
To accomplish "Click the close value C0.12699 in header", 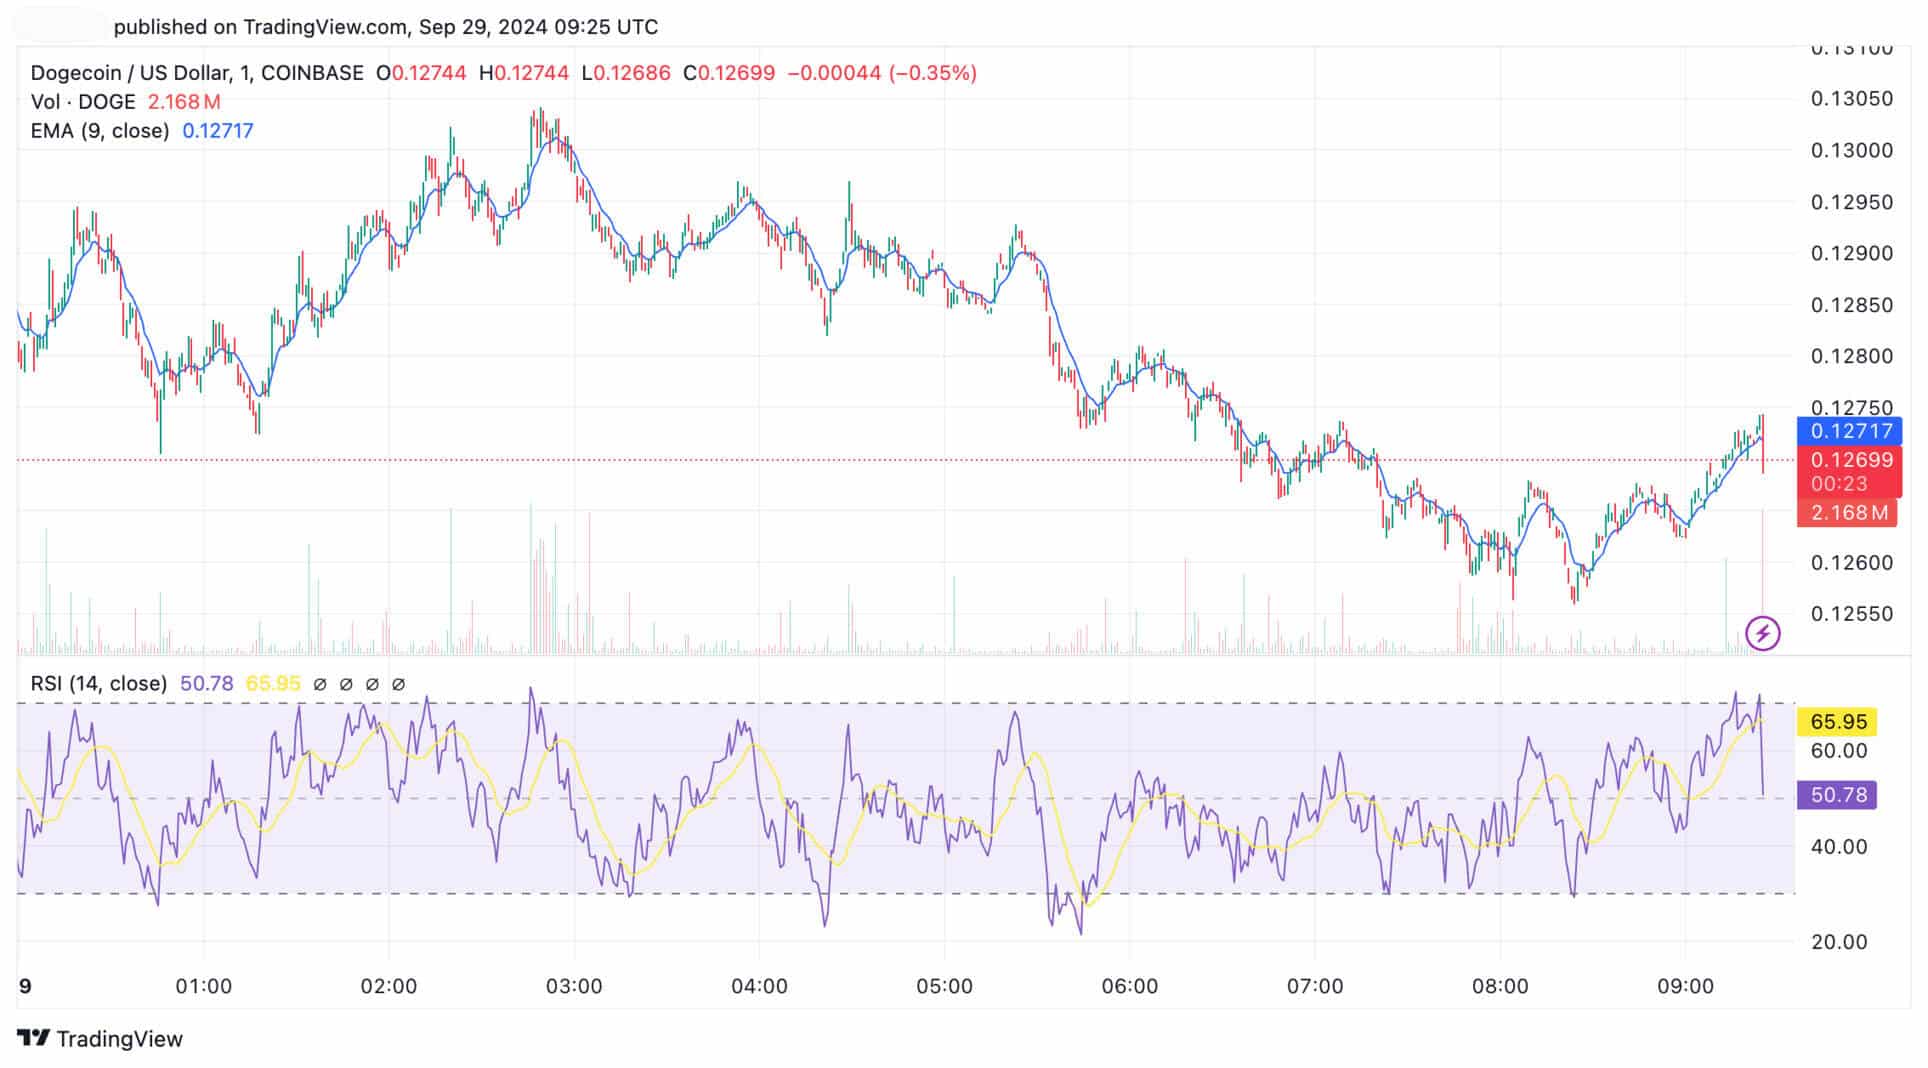I will click(729, 73).
